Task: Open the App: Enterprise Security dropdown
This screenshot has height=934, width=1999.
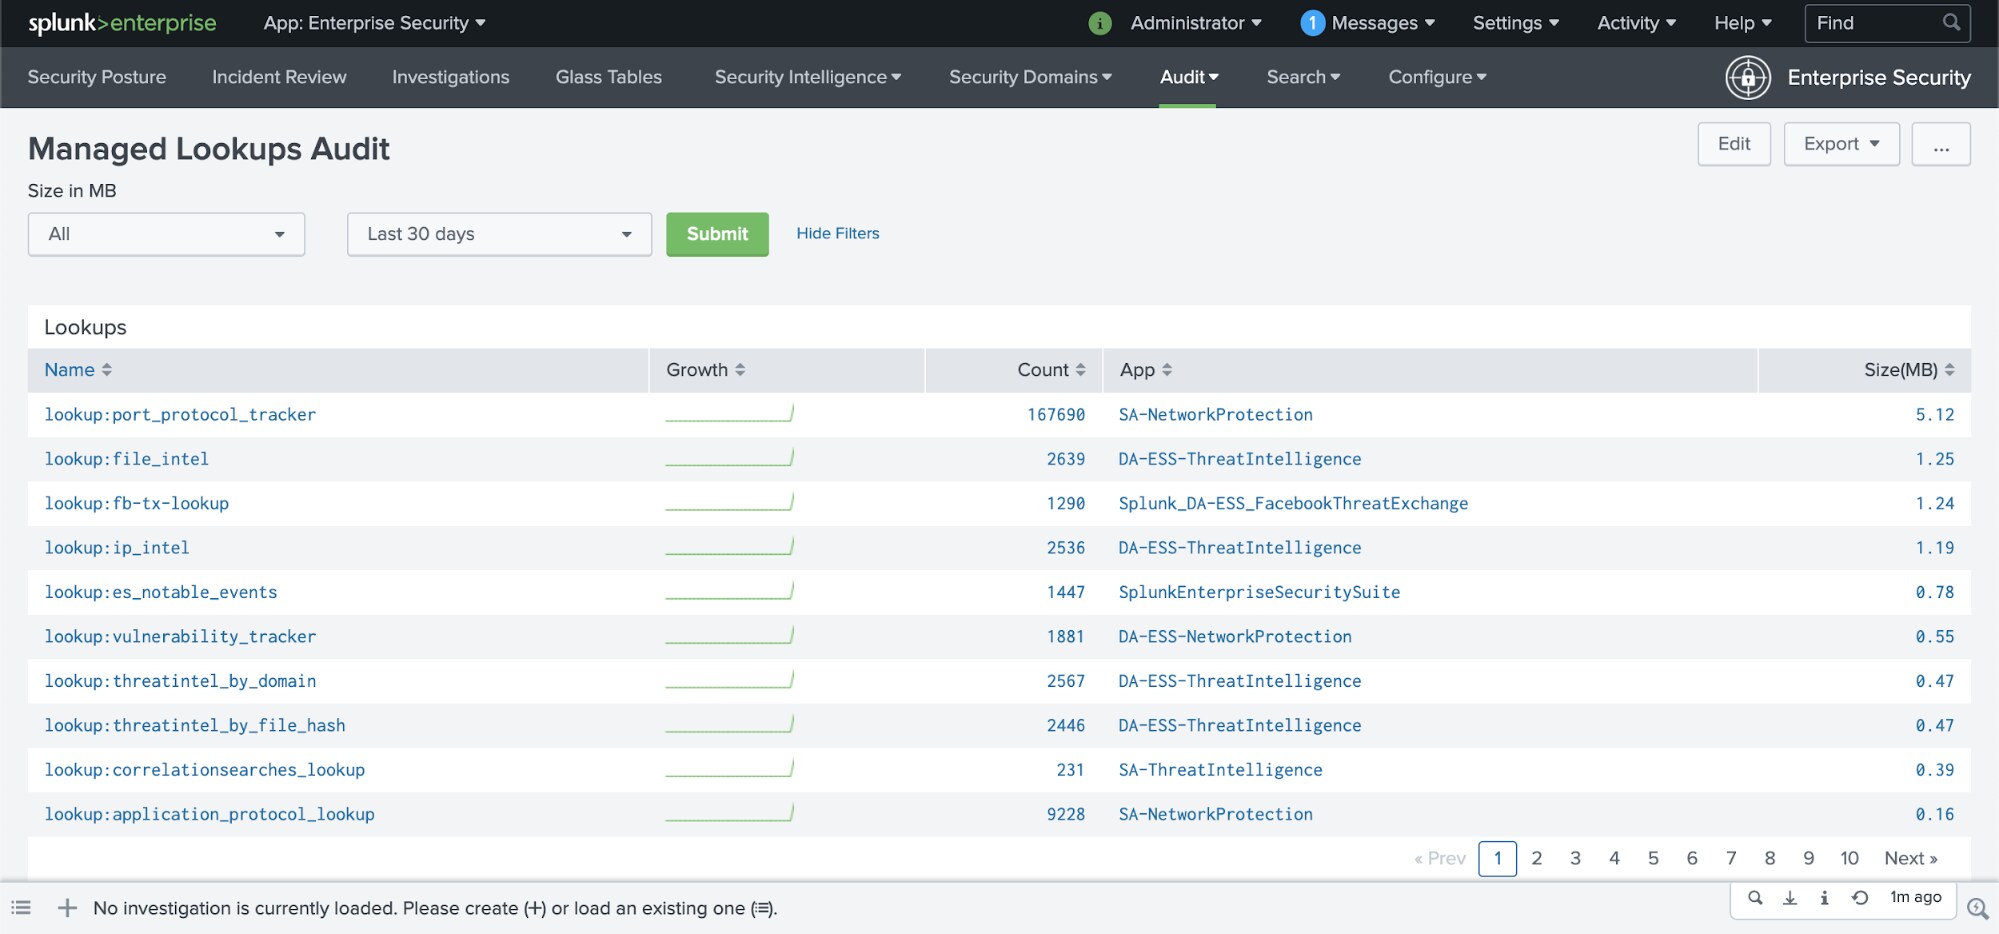Action: (374, 23)
